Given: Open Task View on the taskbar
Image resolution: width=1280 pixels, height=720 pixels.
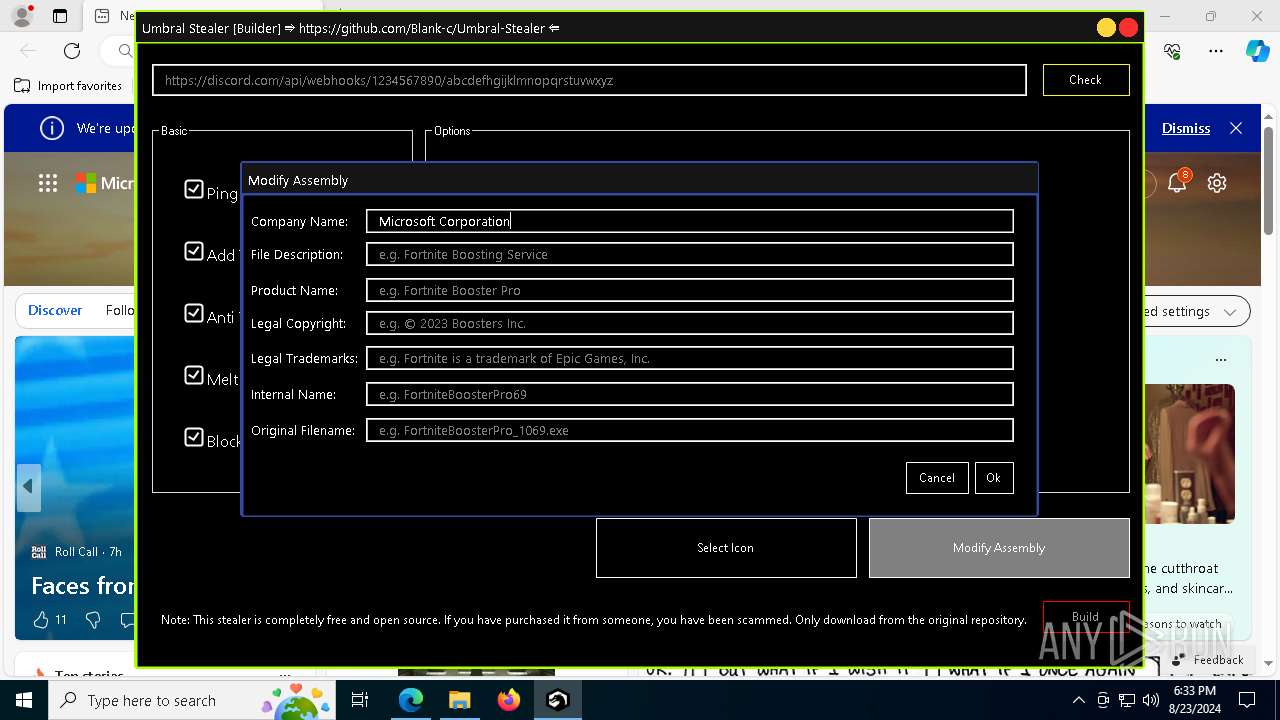Looking at the screenshot, I should click(x=360, y=700).
